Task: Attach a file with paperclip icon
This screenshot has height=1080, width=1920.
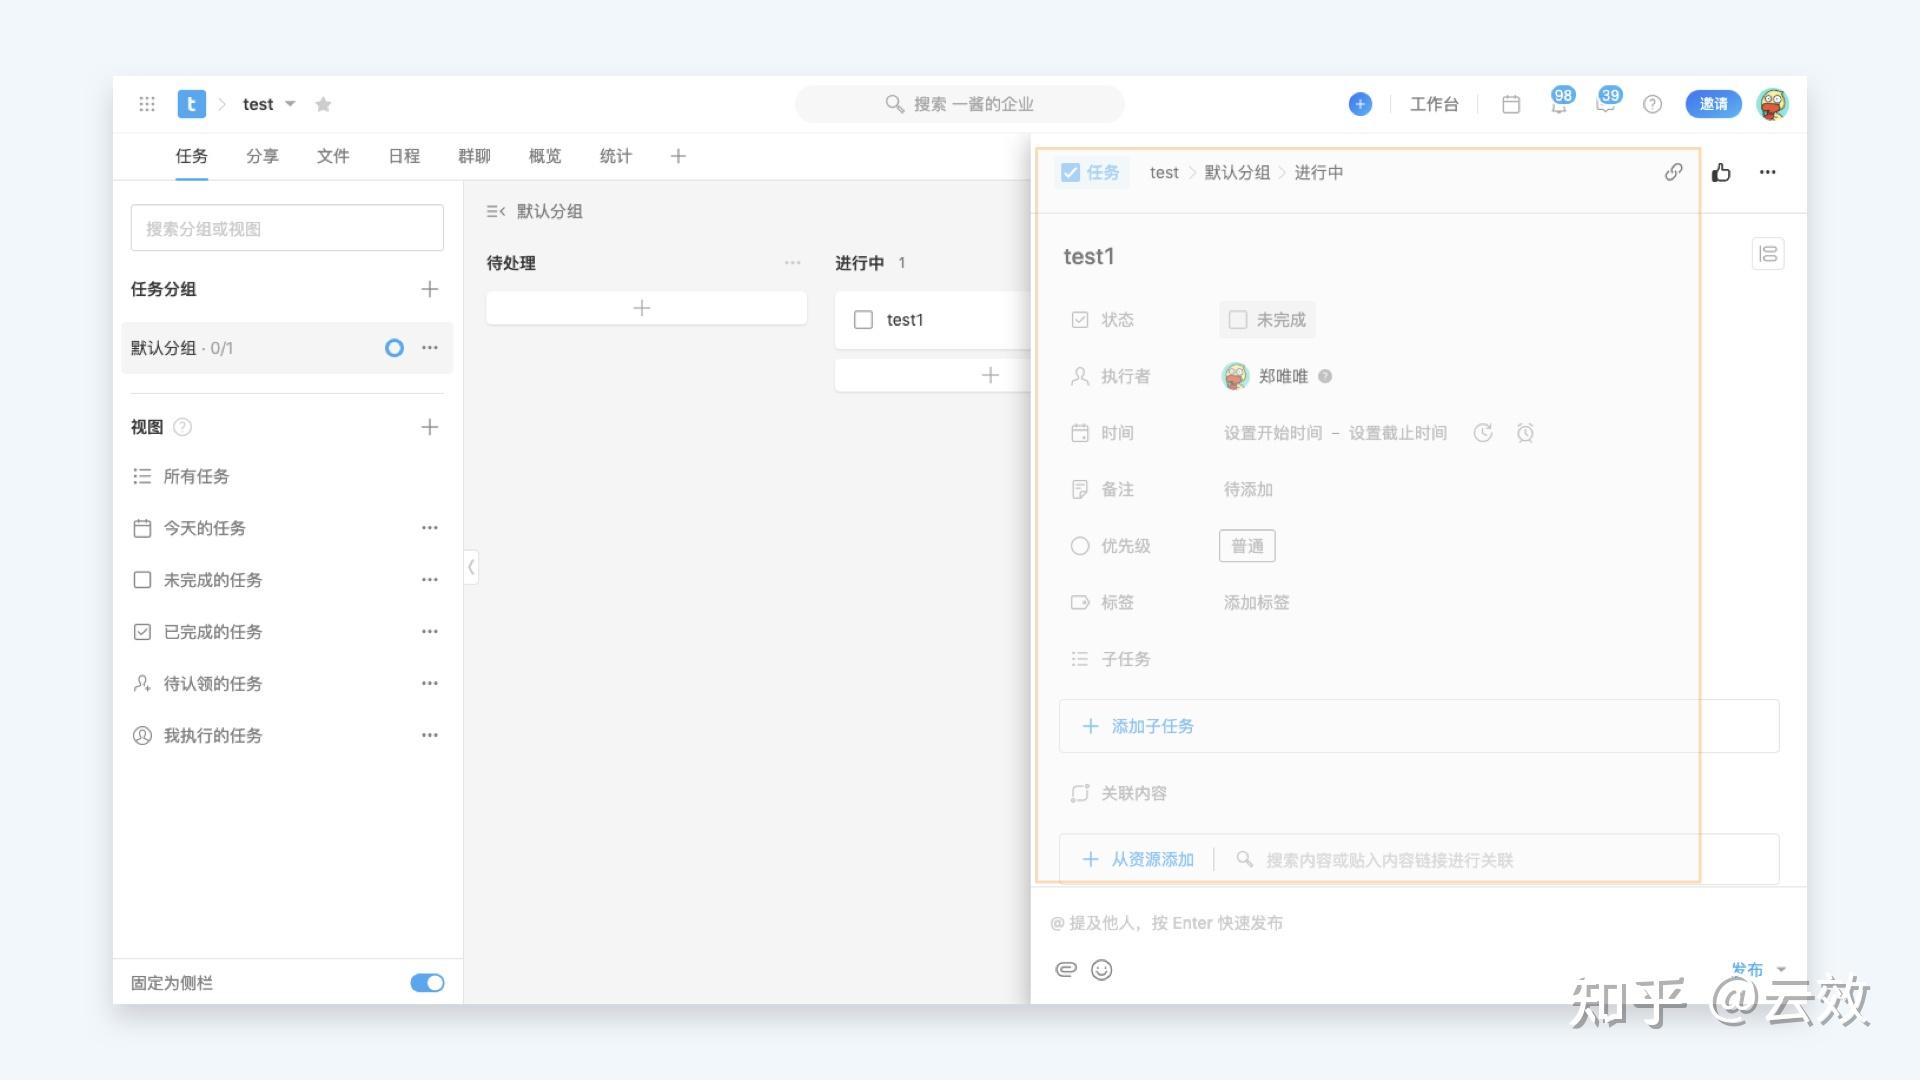Action: (1066, 970)
